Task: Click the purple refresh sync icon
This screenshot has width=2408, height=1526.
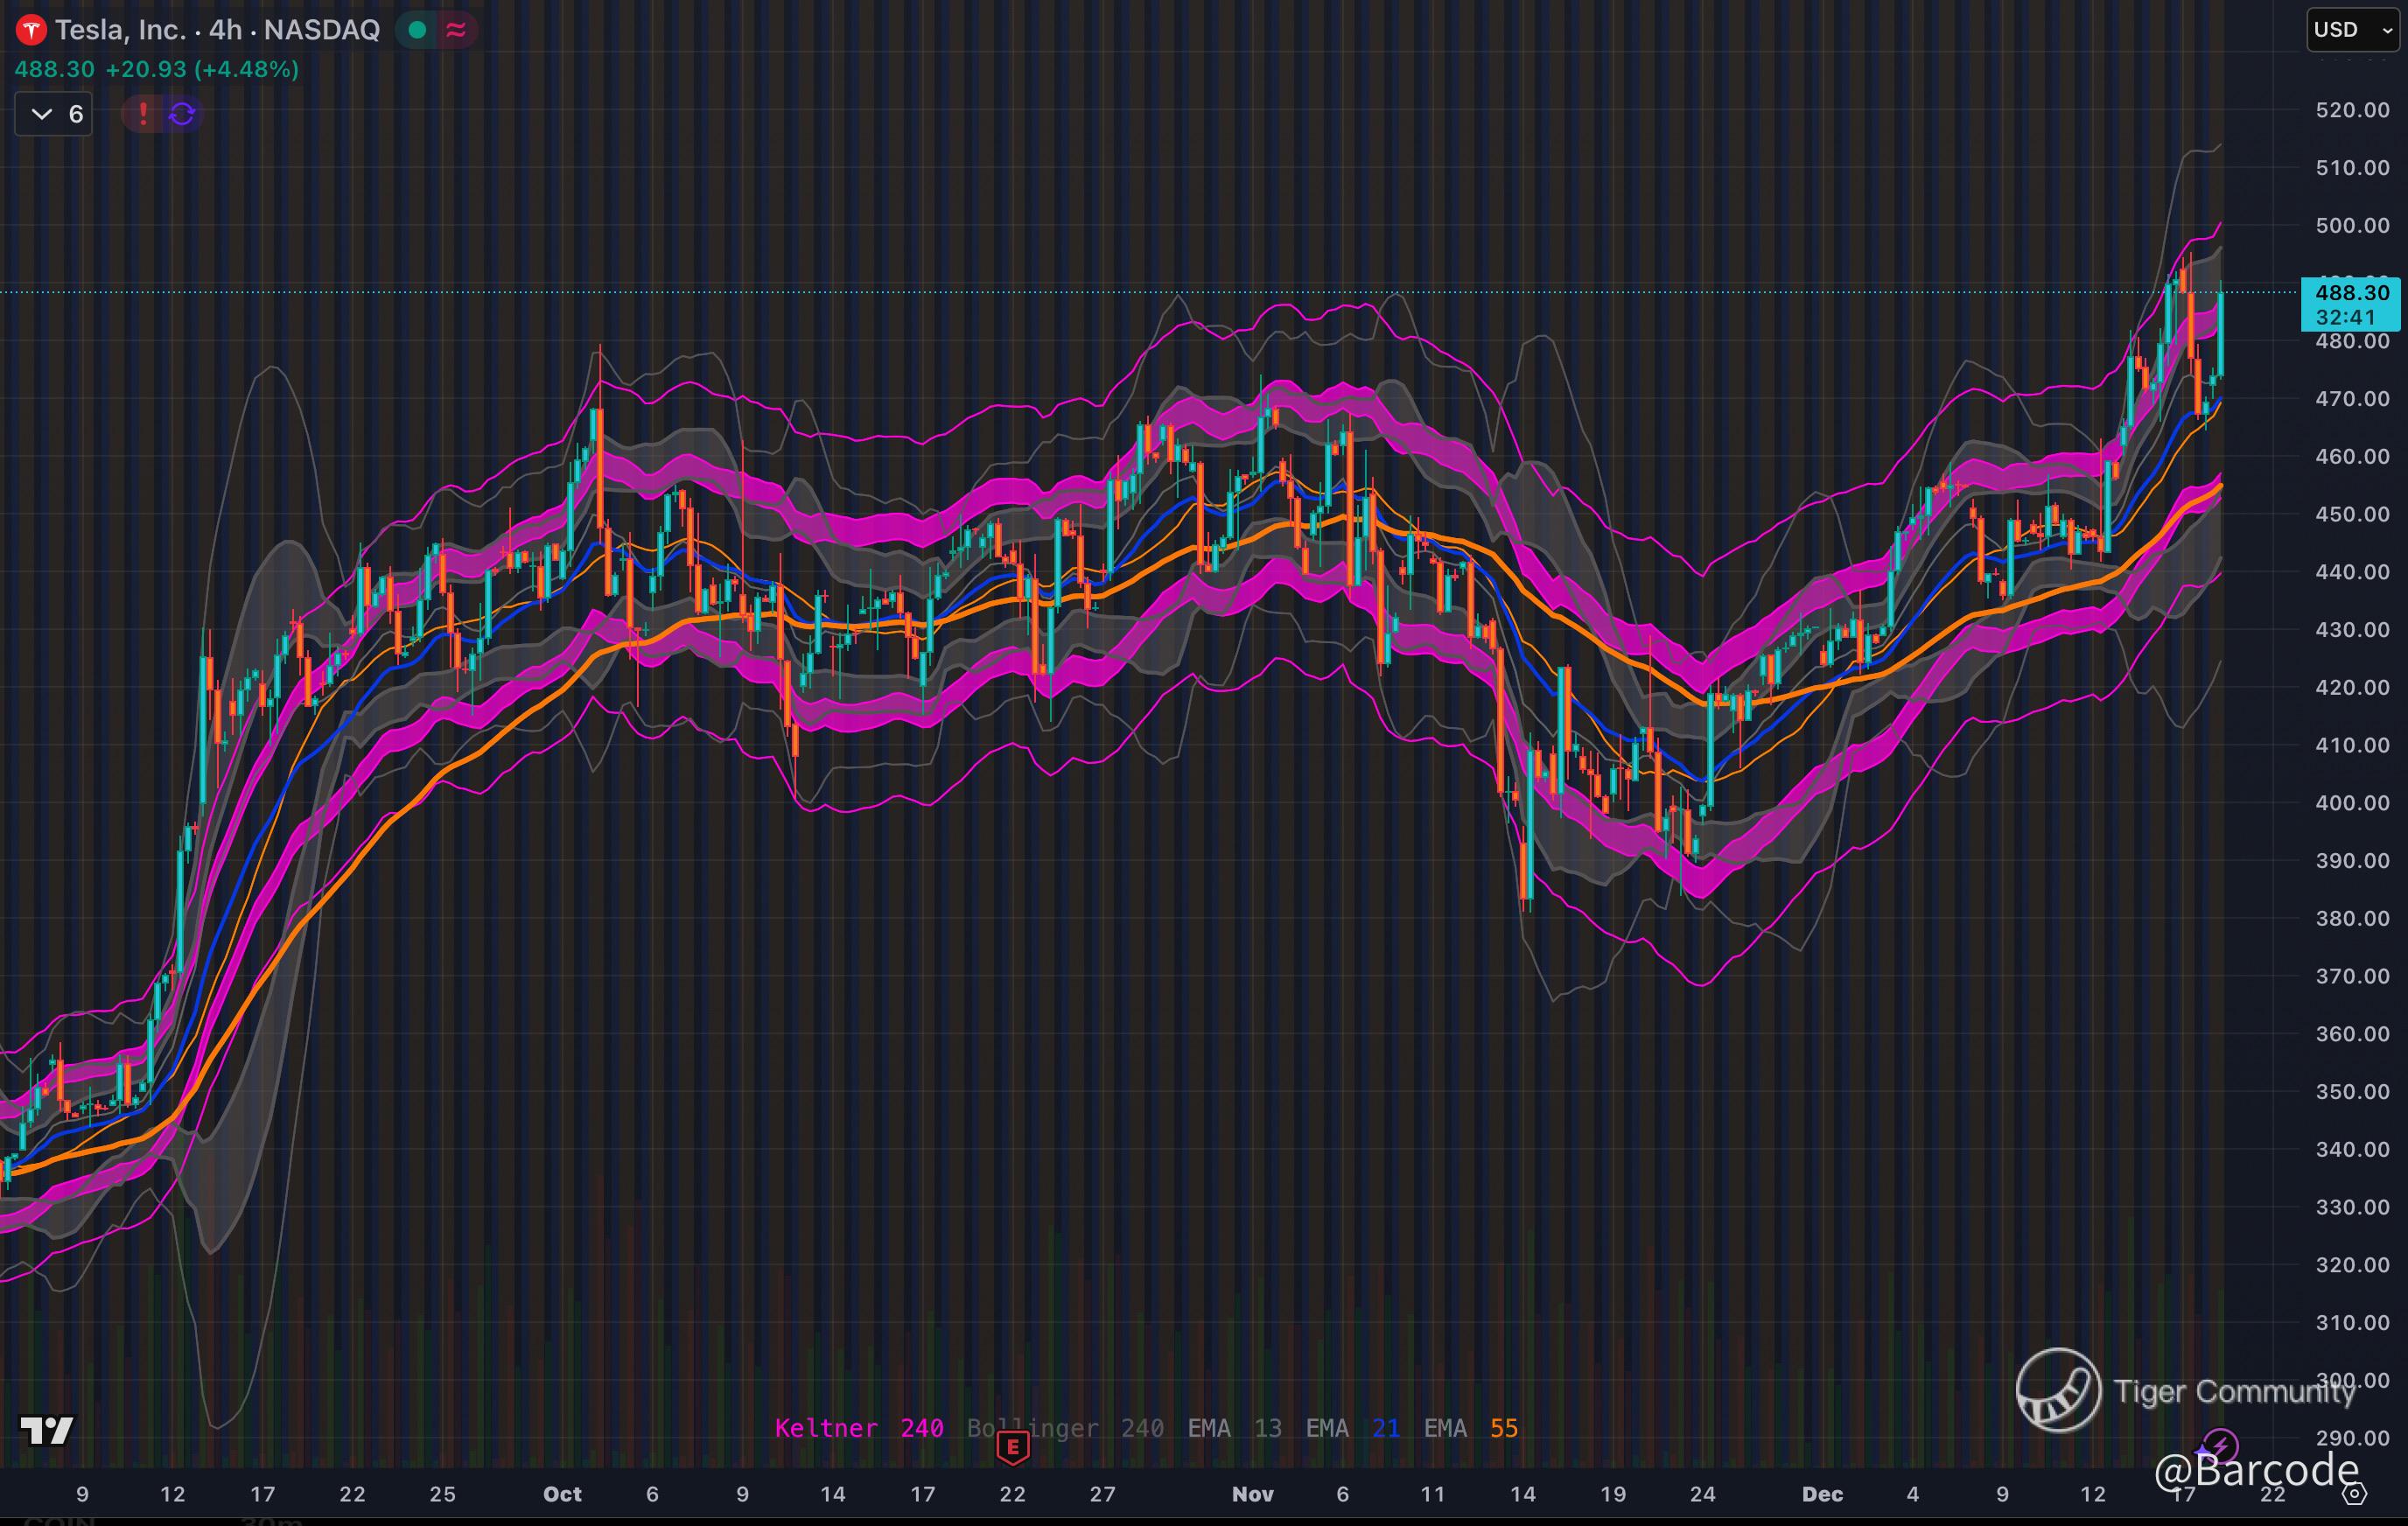Action: point(182,114)
